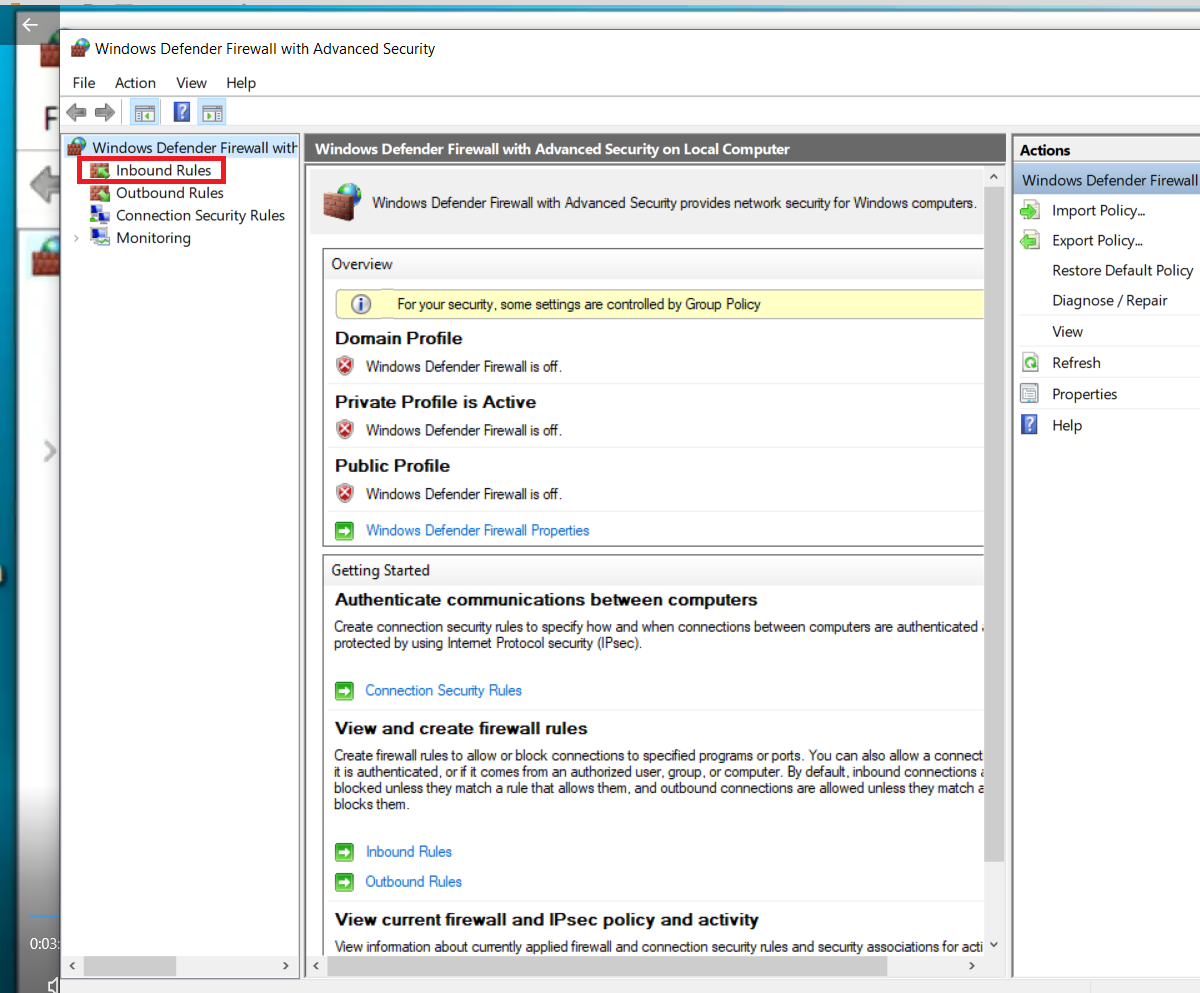Viewport: 1200px width, 993px height.
Task: Click center pane vertical scrollbar down arrow
Action: pyautogui.click(x=993, y=945)
